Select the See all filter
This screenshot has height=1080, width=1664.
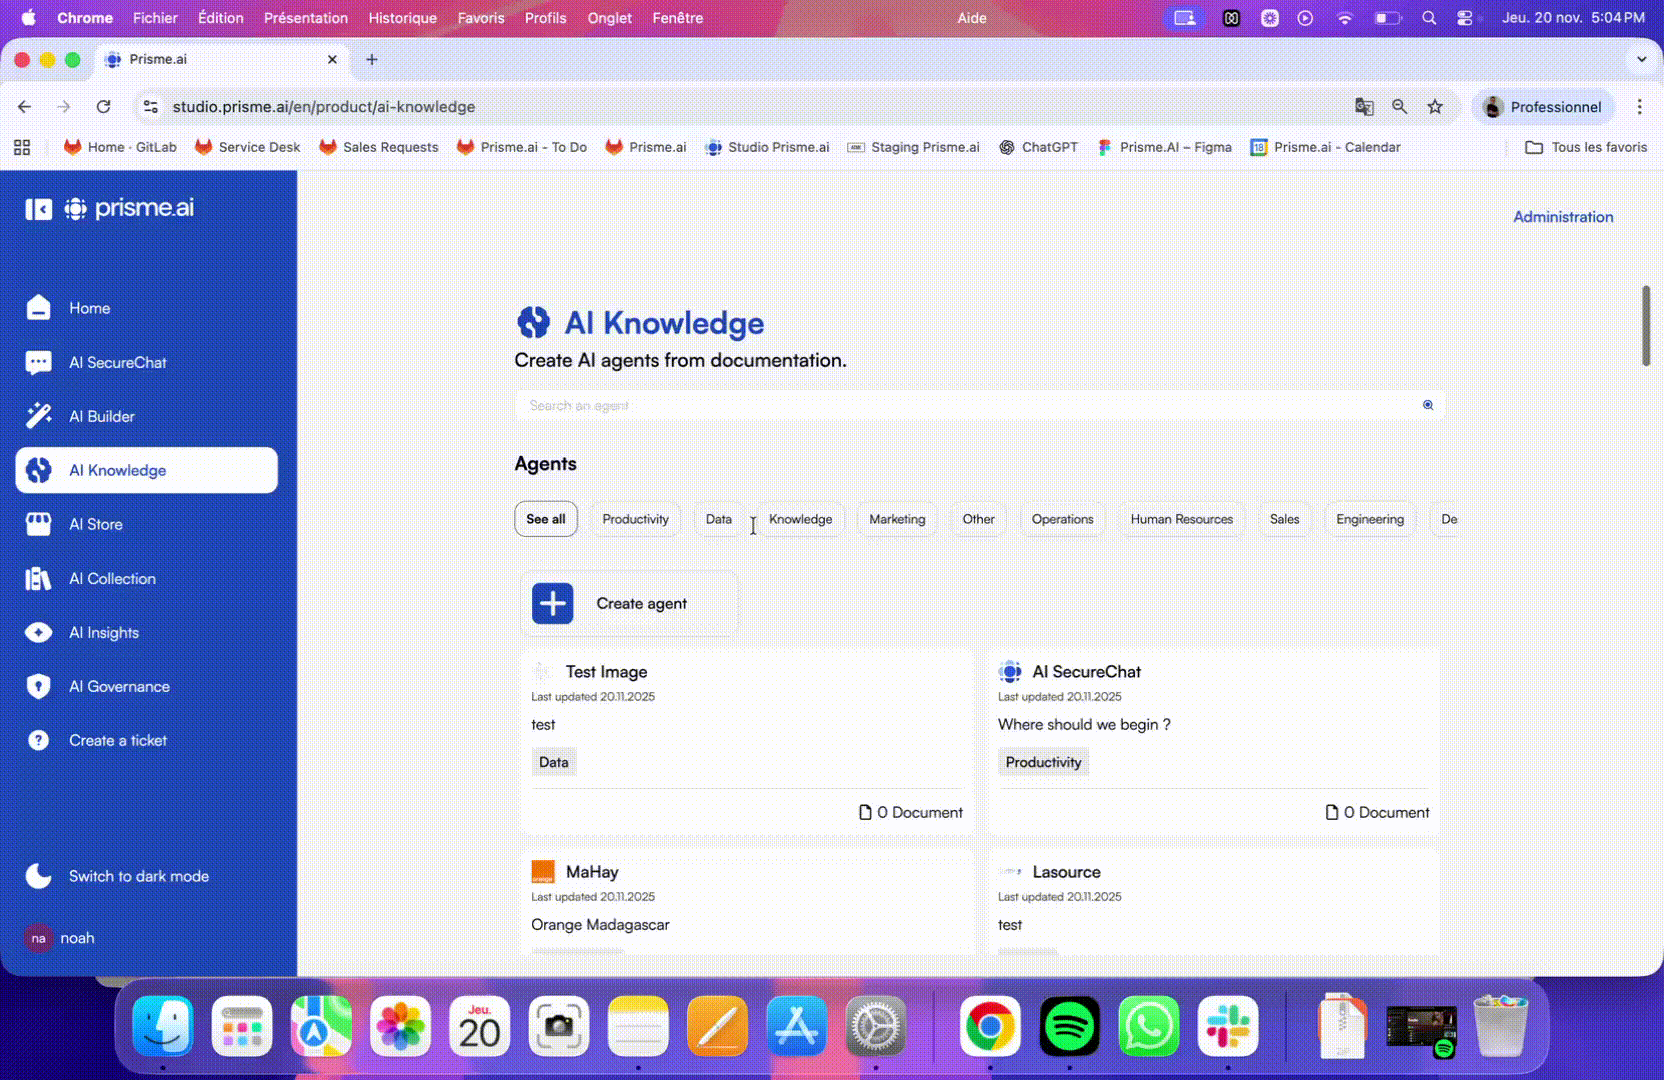coord(546,519)
